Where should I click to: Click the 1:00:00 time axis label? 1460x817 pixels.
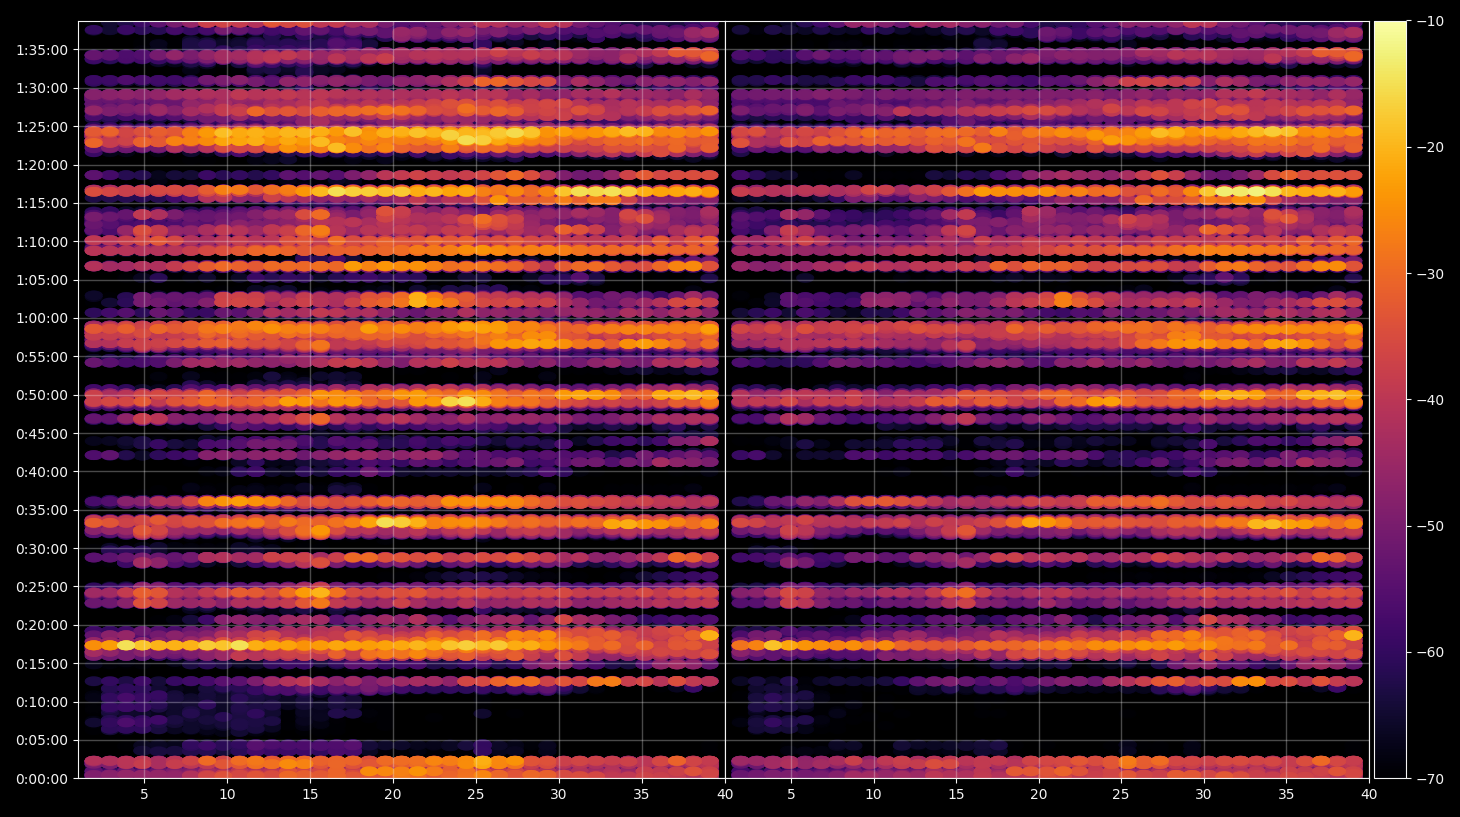click(42, 318)
